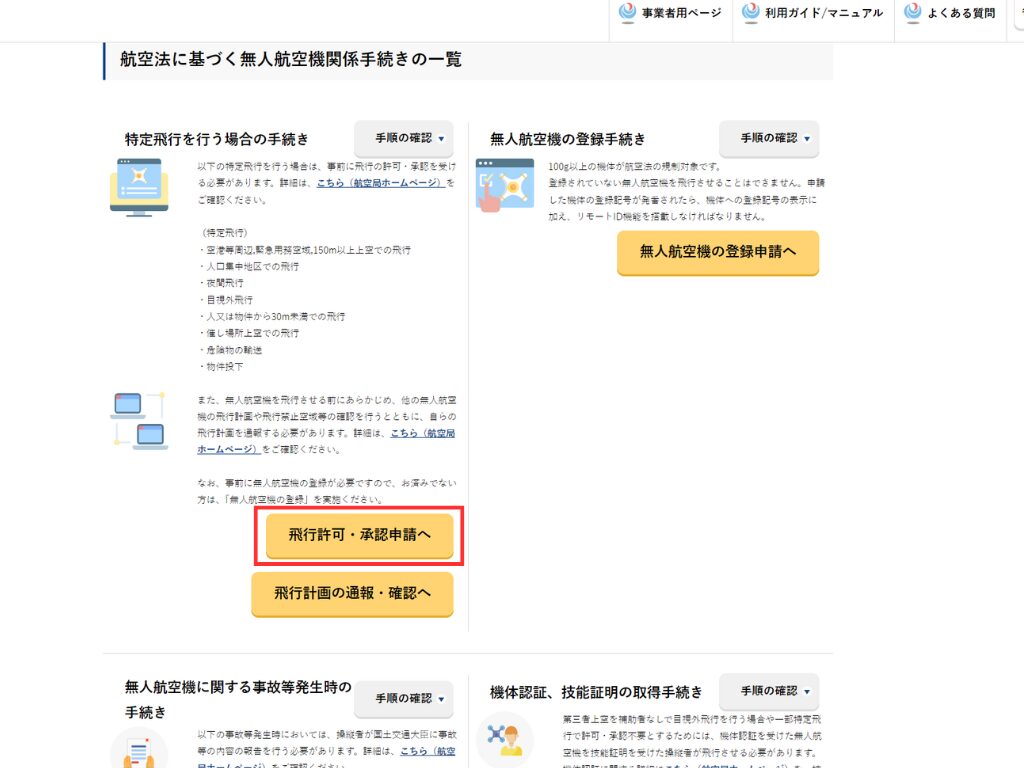Click the logo icon beside 事業者用ページ
Screen dimensions: 1024x768
click(628, 13)
